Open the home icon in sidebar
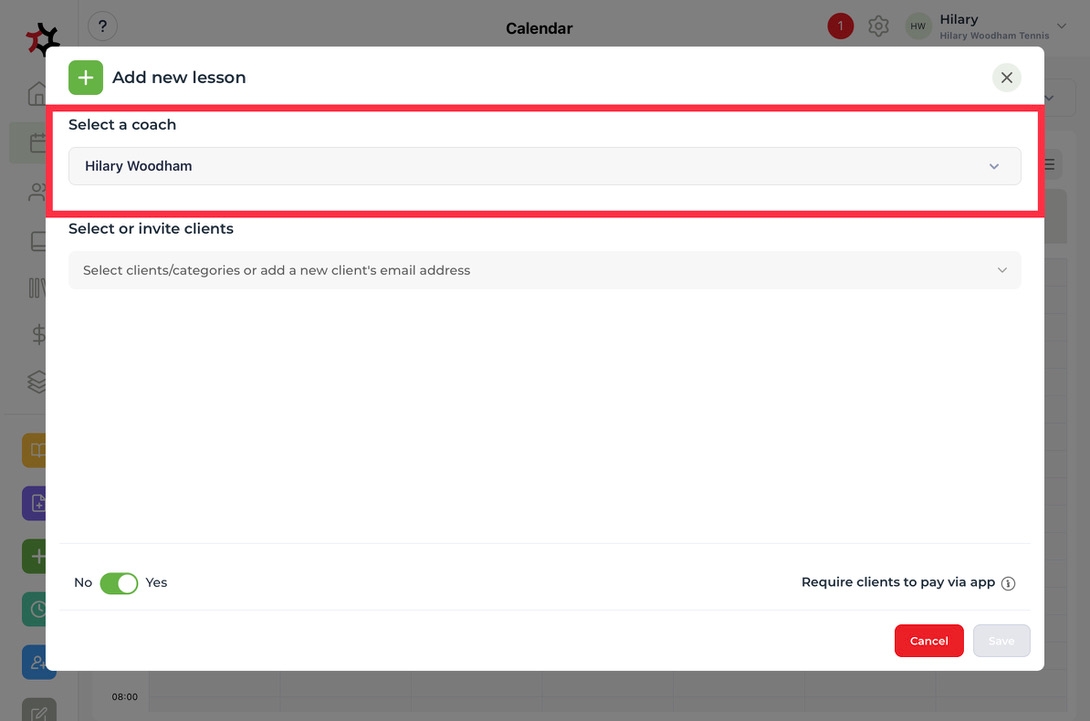 tap(38, 94)
